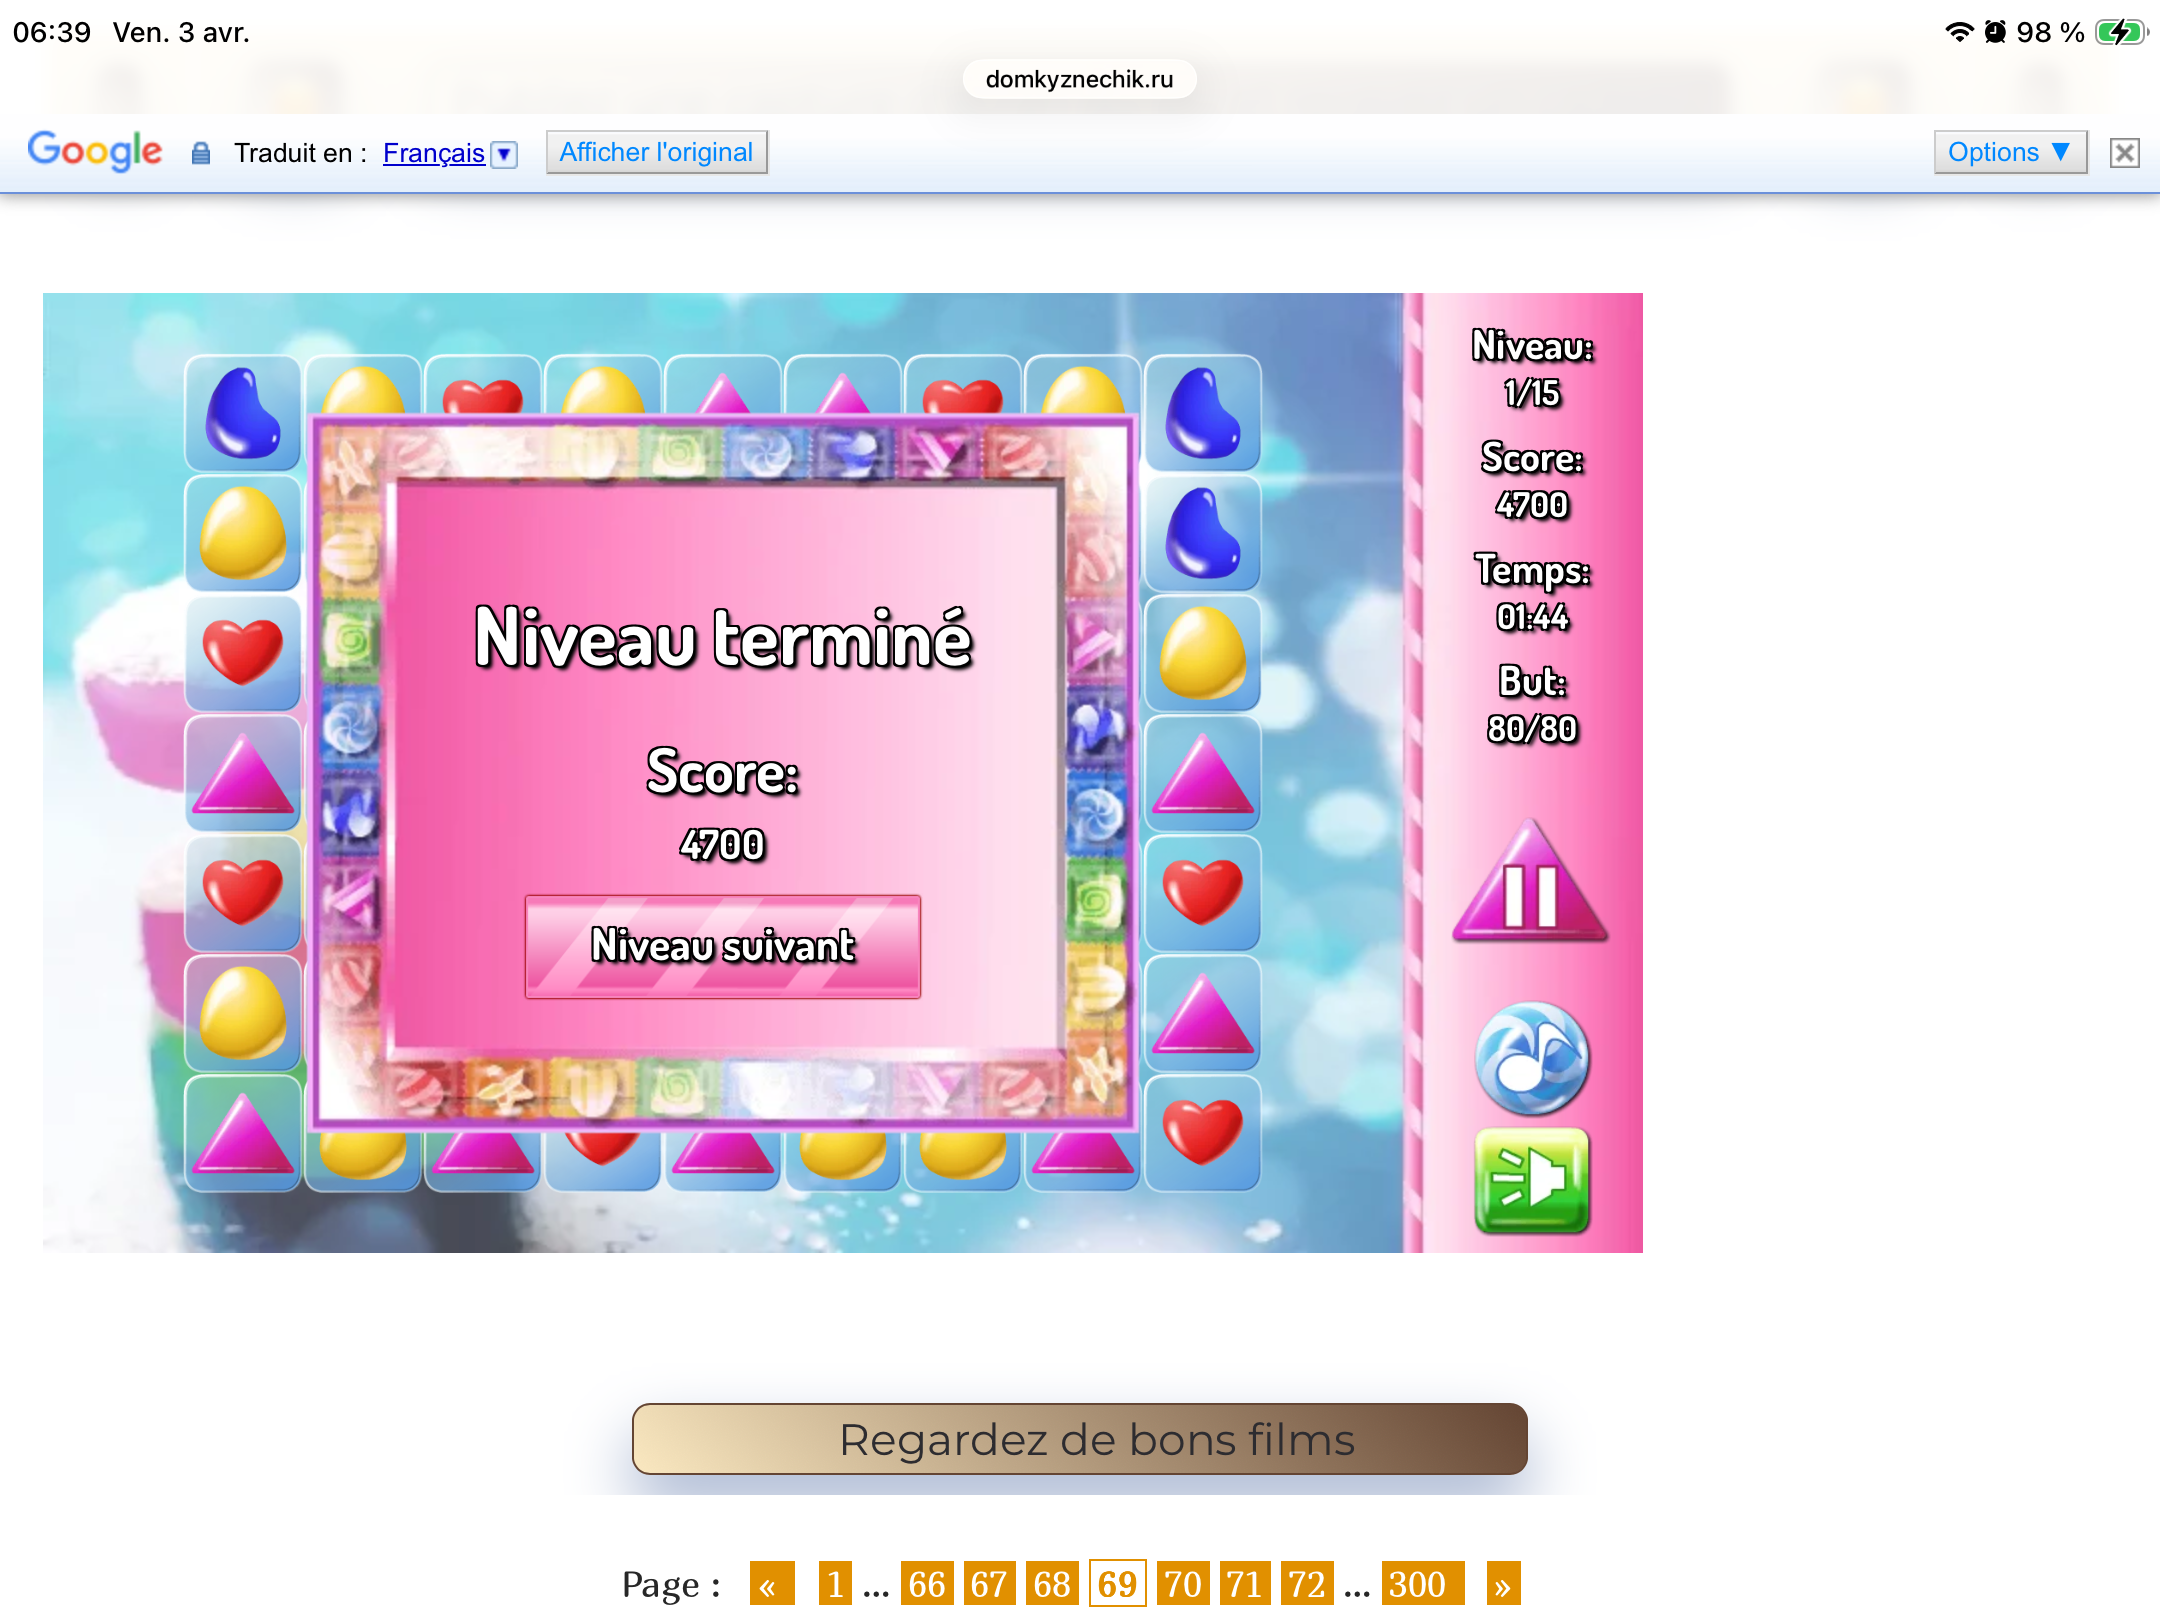This screenshot has height=1620, width=2160.
Task: Click Afficher l'original button
Action: tap(656, 152)
